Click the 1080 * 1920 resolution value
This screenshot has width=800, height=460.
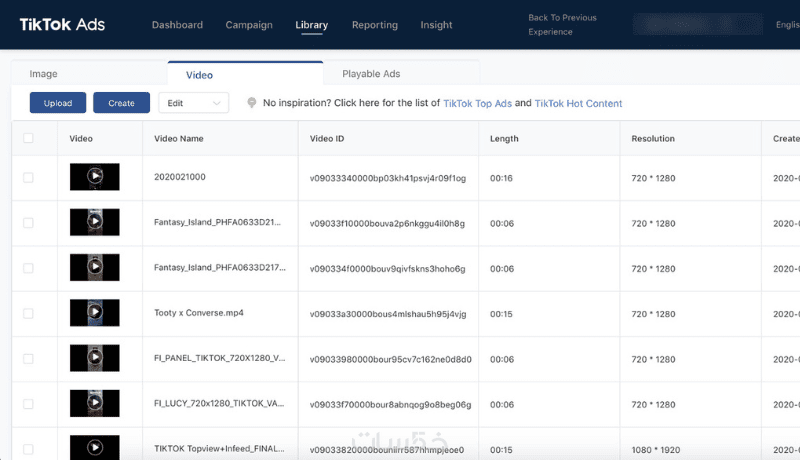pos(656,450)
